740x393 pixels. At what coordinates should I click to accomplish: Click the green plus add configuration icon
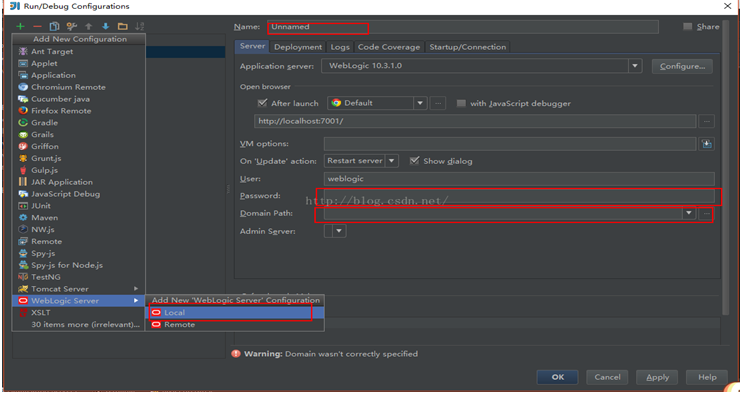pos(20,26)
